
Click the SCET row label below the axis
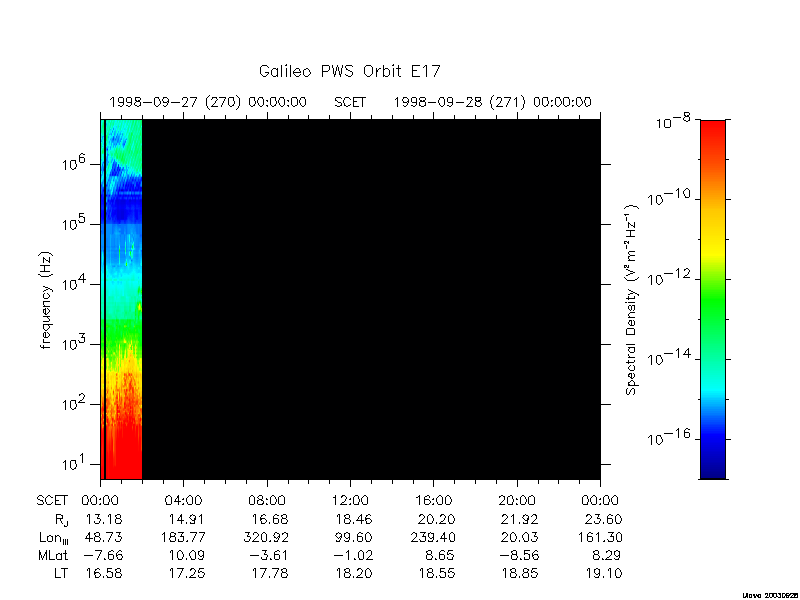click(52, 501)
